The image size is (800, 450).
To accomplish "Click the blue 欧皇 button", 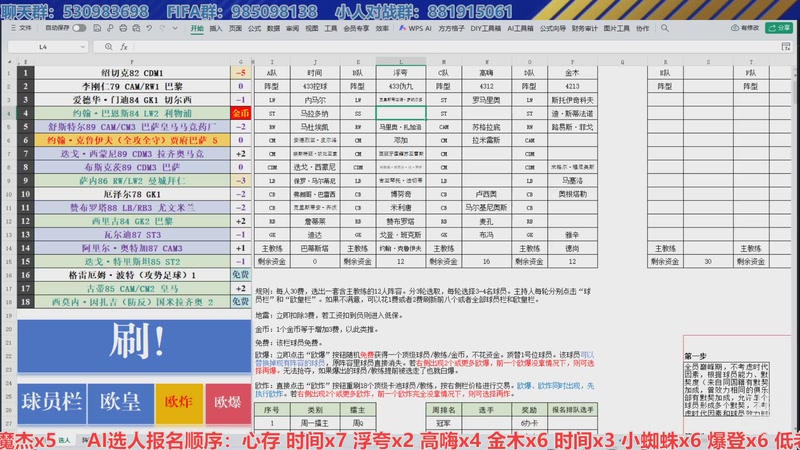I will 120,403.
